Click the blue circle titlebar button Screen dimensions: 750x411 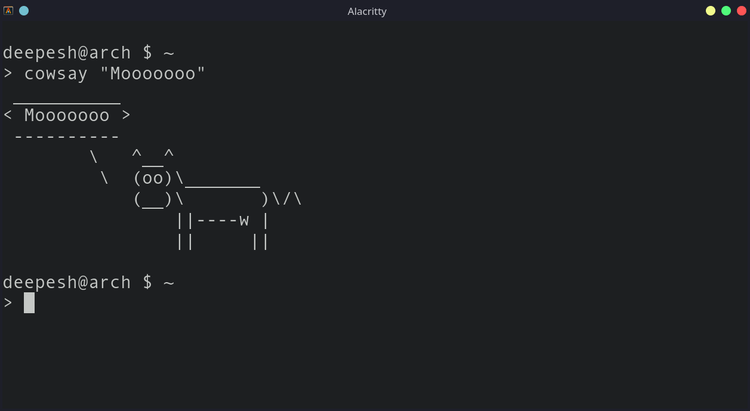click(x=24, y=11)
